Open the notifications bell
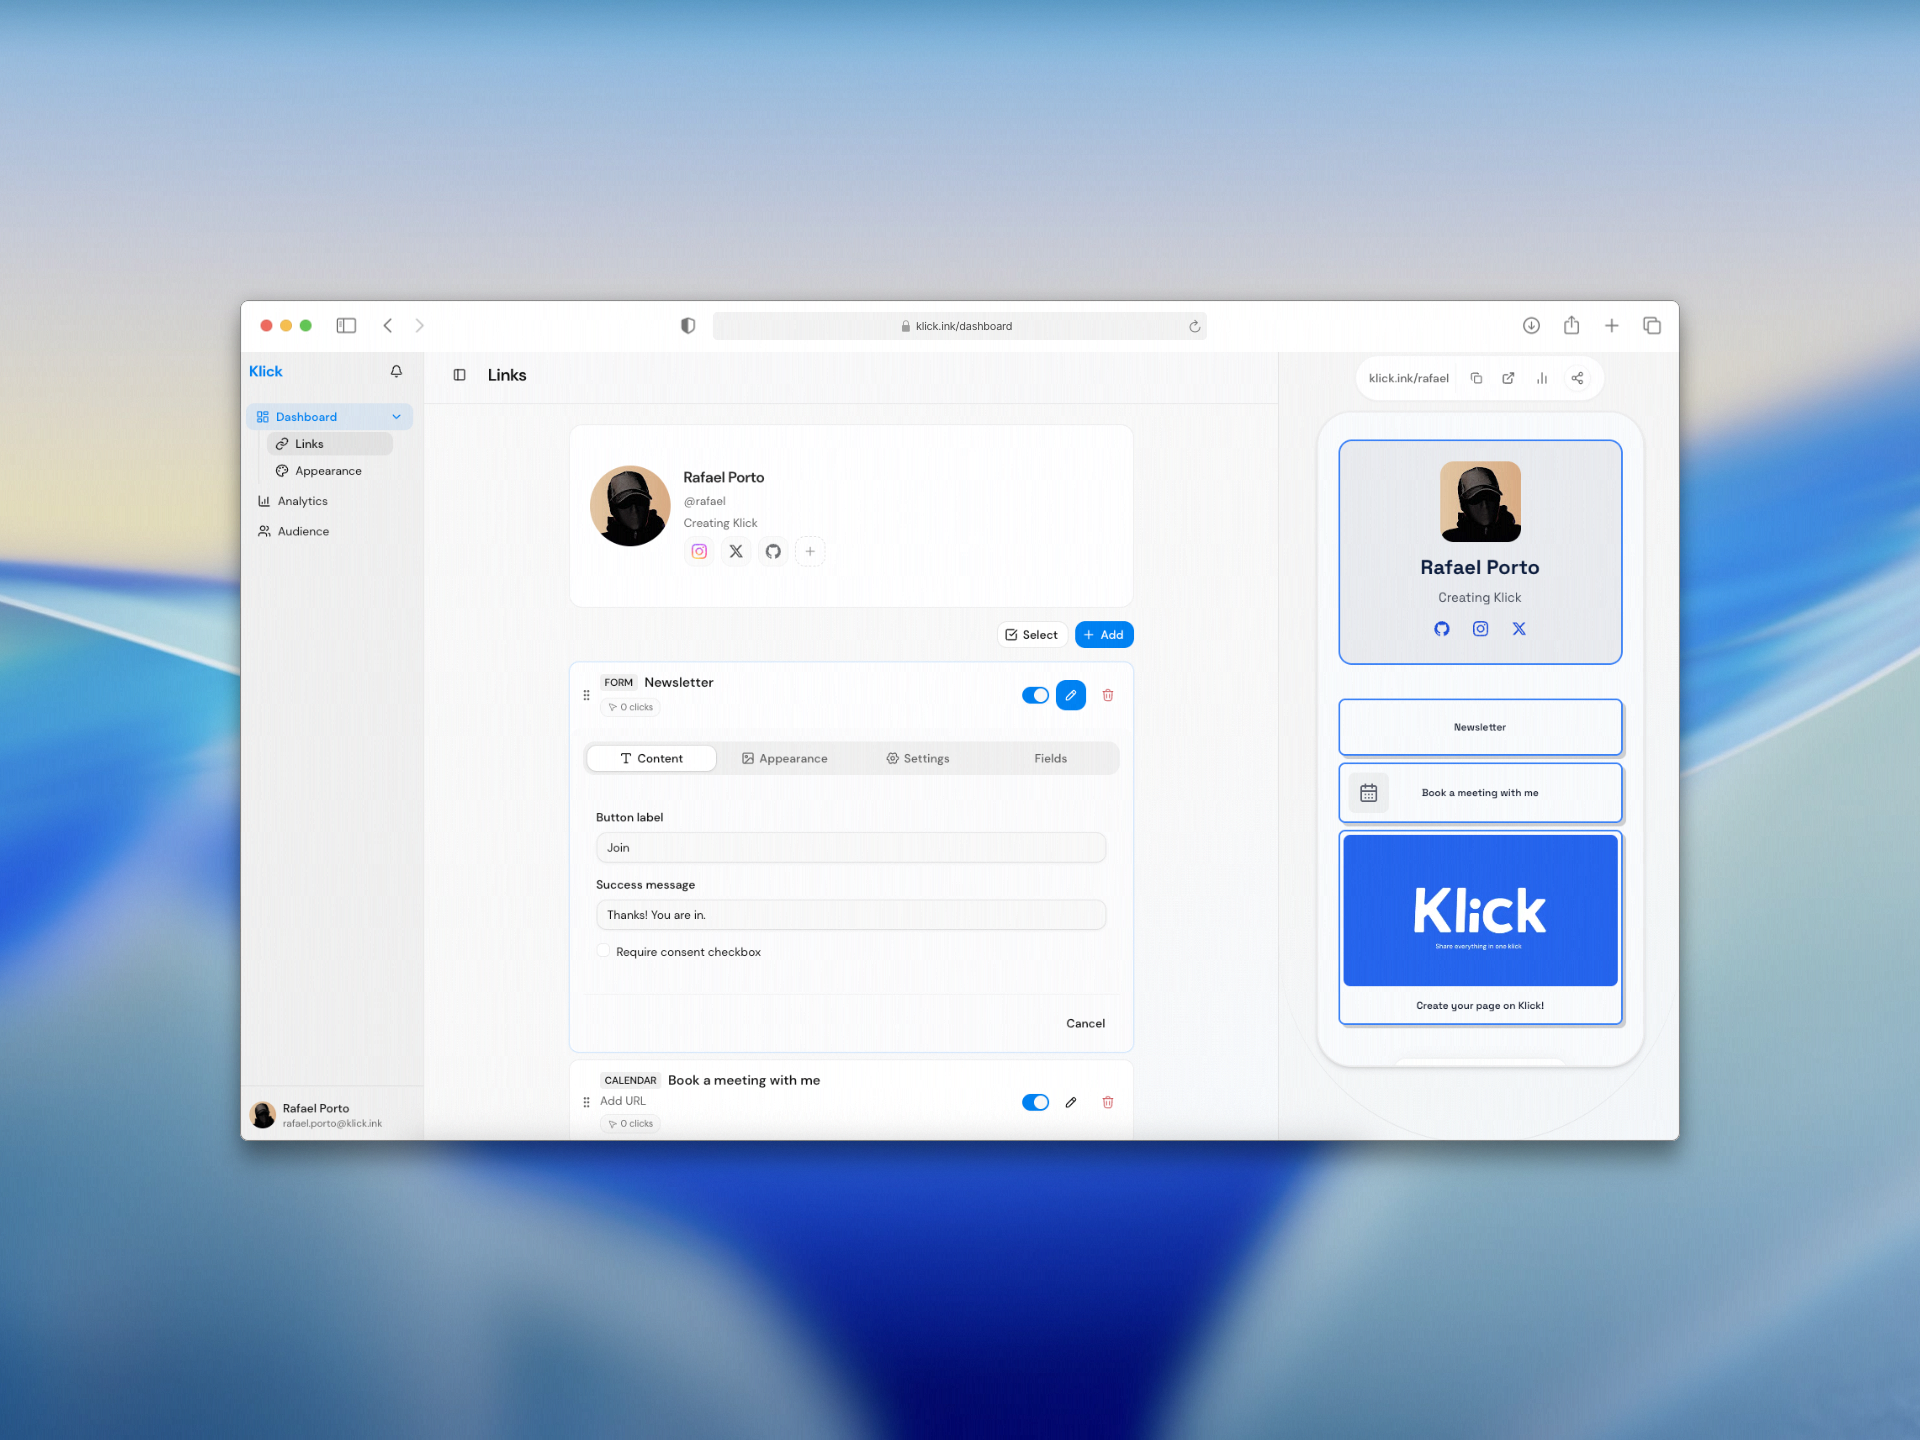Screen dimensions: 1920x1440 coord(396,371)
